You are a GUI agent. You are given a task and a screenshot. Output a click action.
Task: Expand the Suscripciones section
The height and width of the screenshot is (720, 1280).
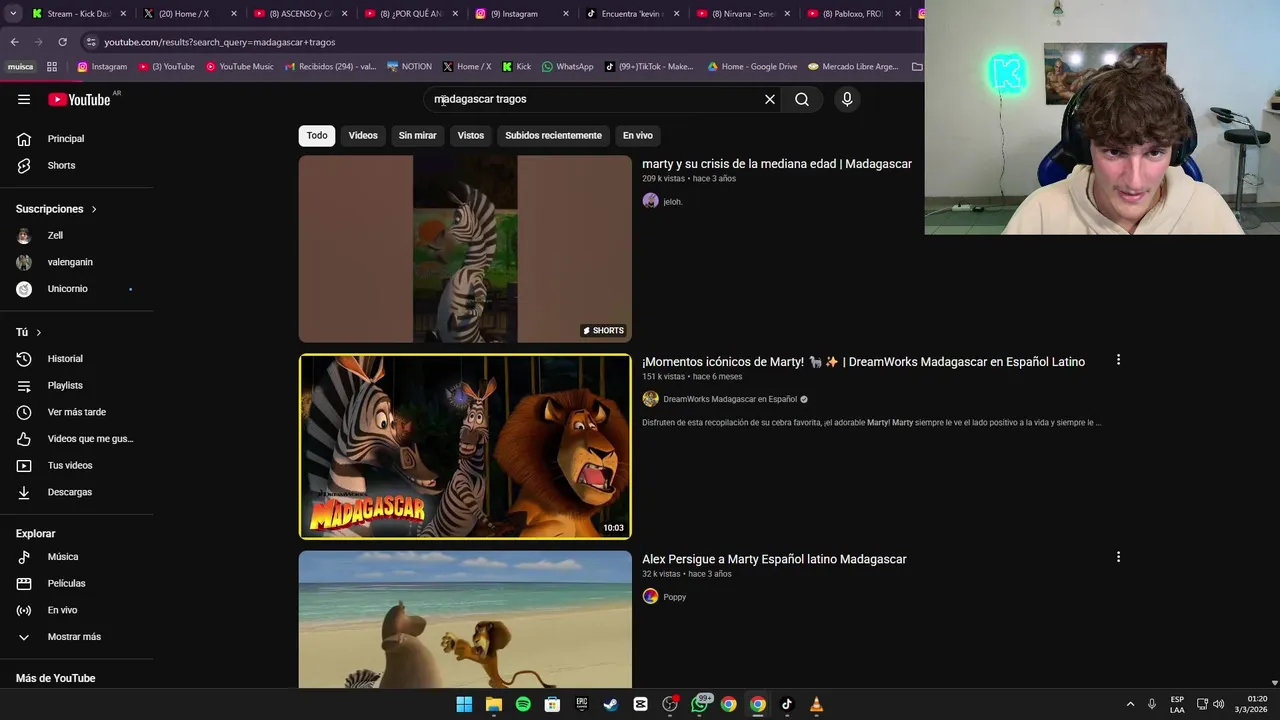pyautogui.click(x=57, y=209)
